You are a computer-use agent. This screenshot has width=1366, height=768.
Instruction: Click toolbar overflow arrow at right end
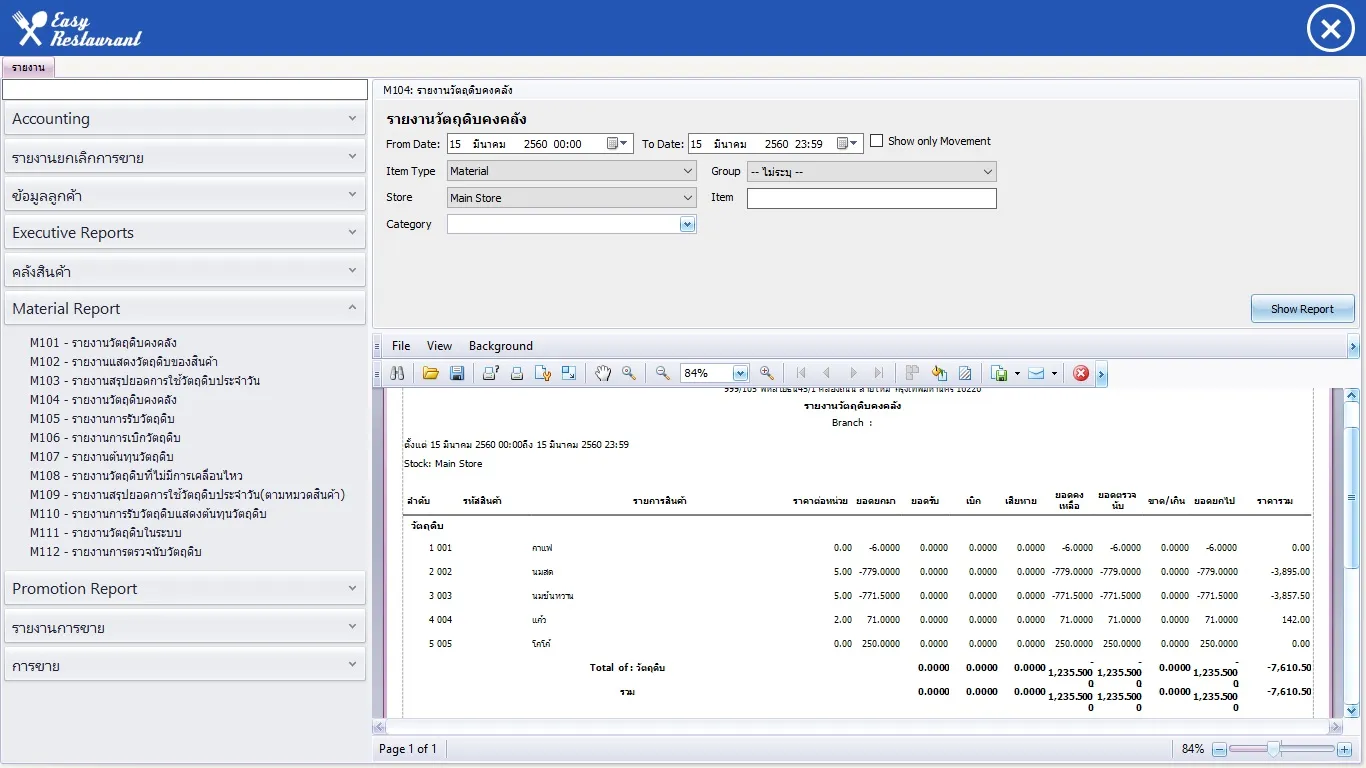pos(1102,374)
